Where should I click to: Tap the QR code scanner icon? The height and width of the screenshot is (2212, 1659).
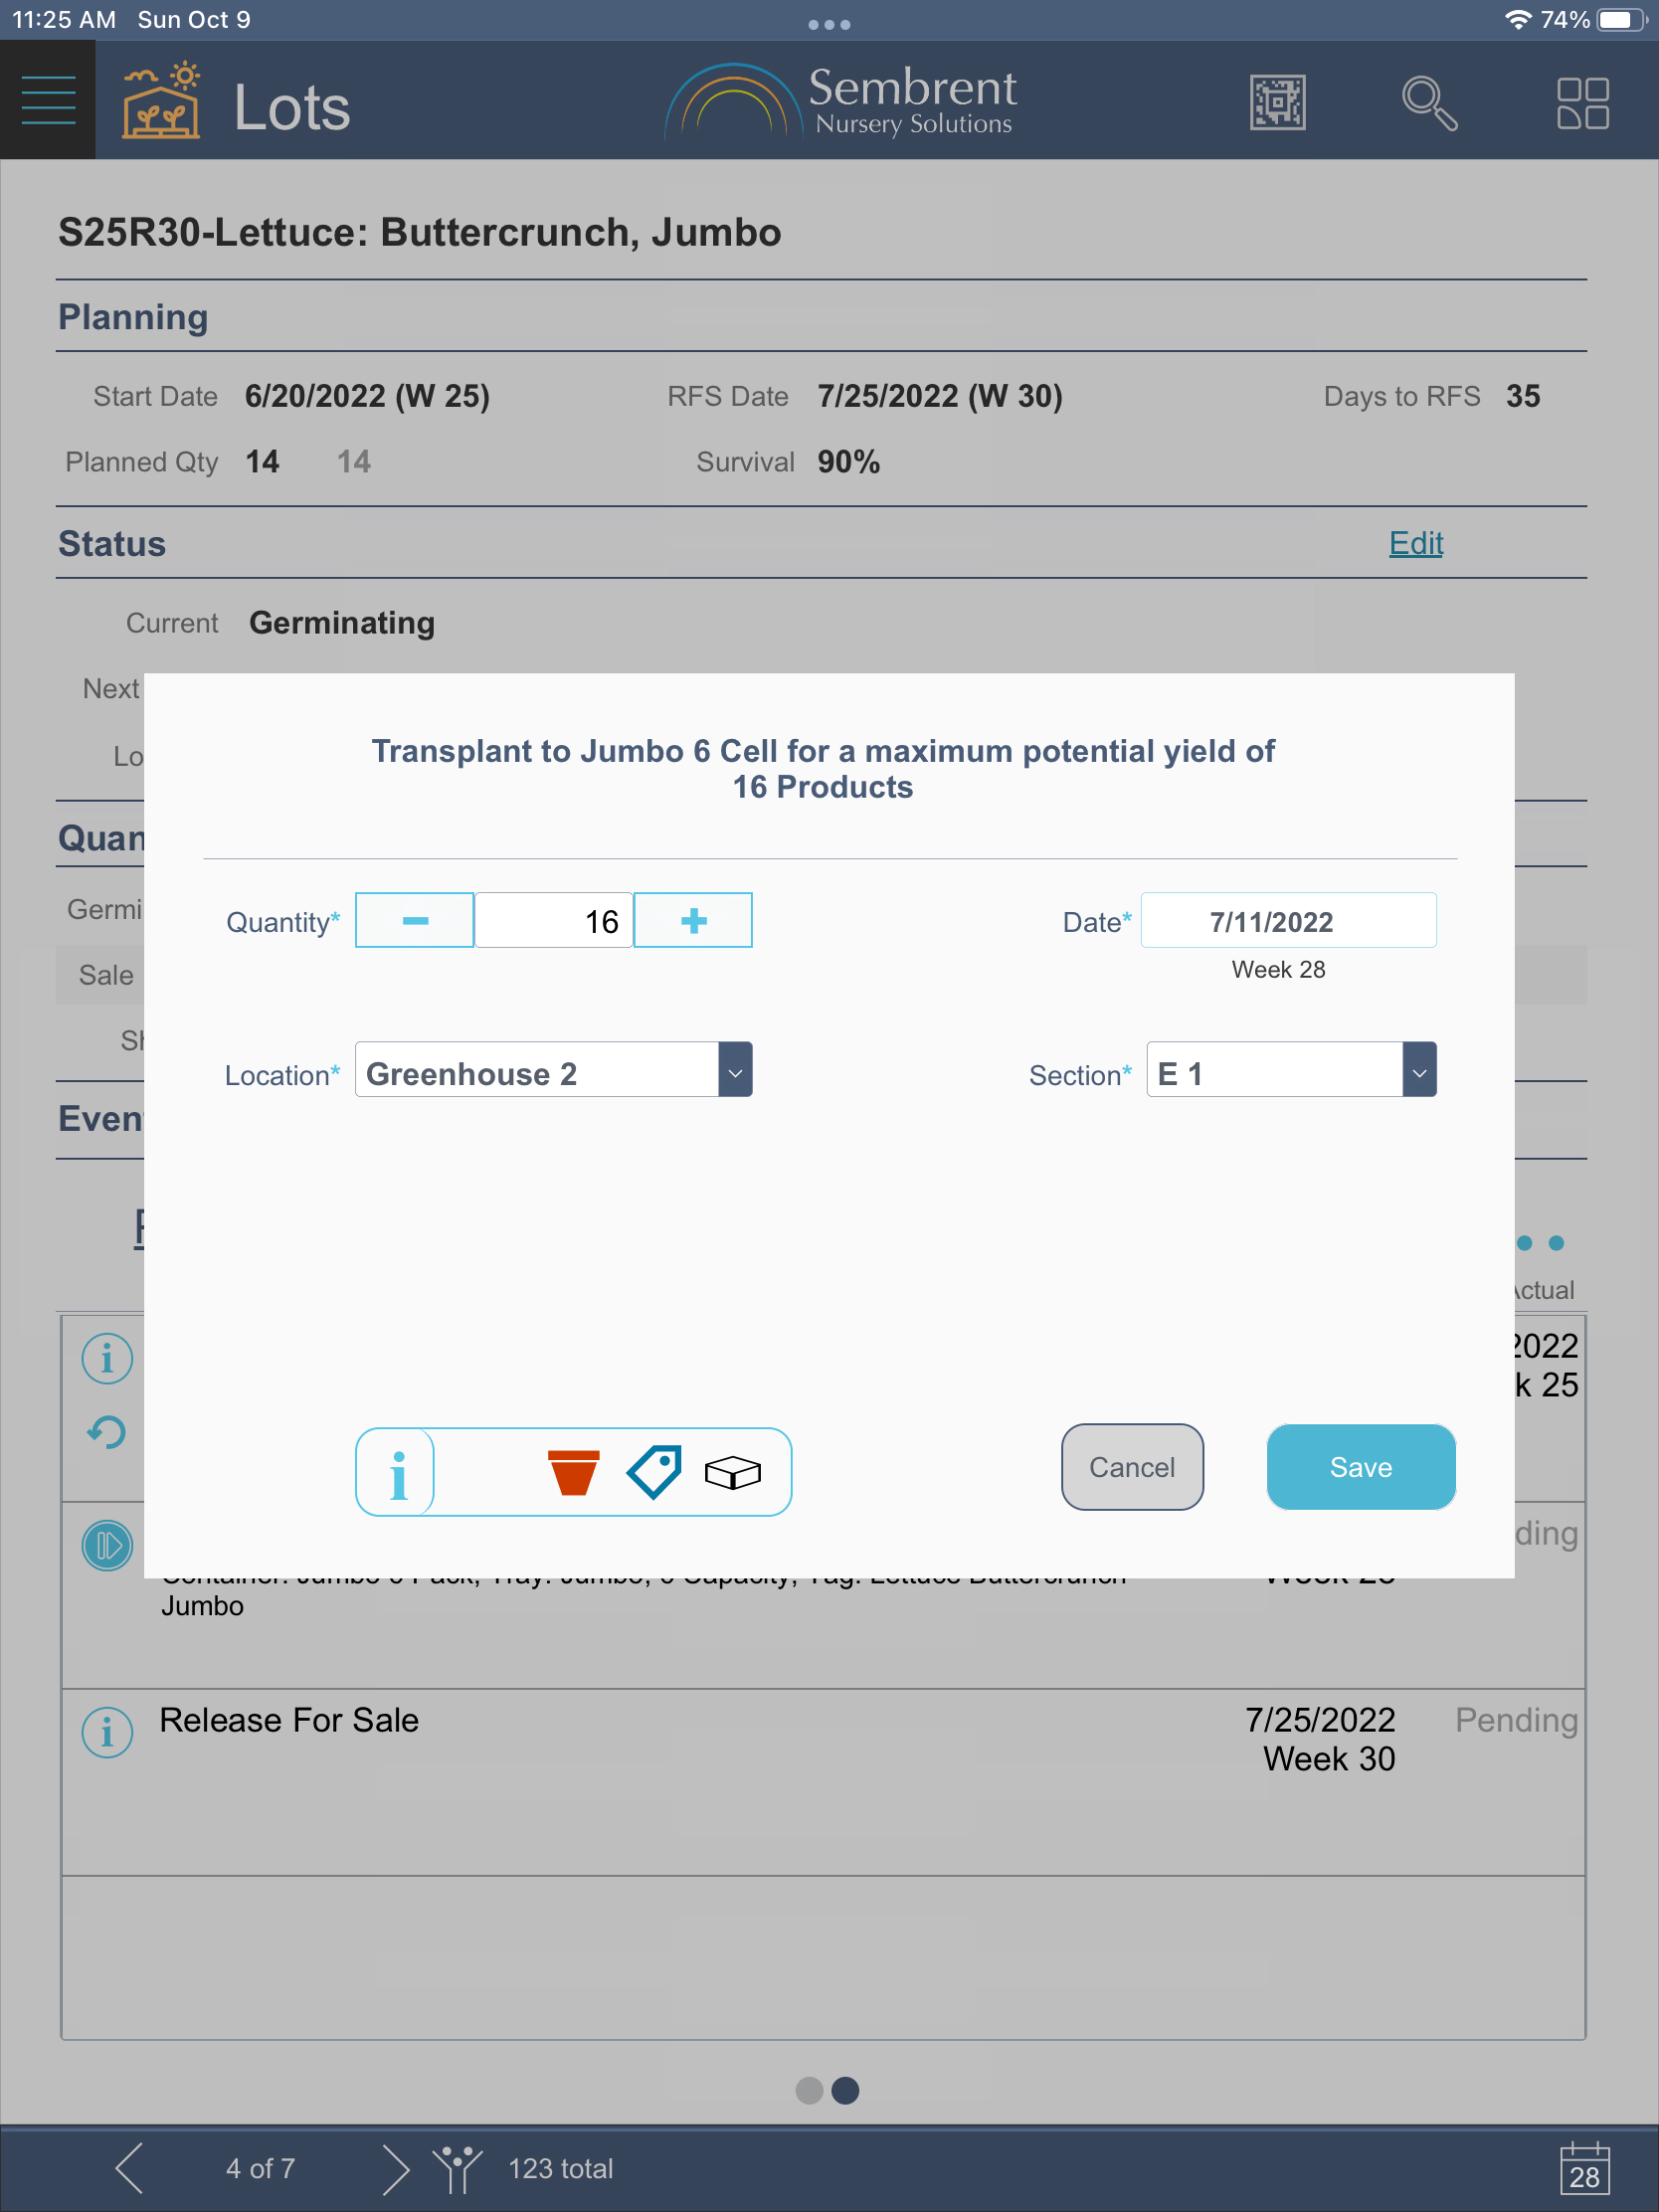point(1277,102)
